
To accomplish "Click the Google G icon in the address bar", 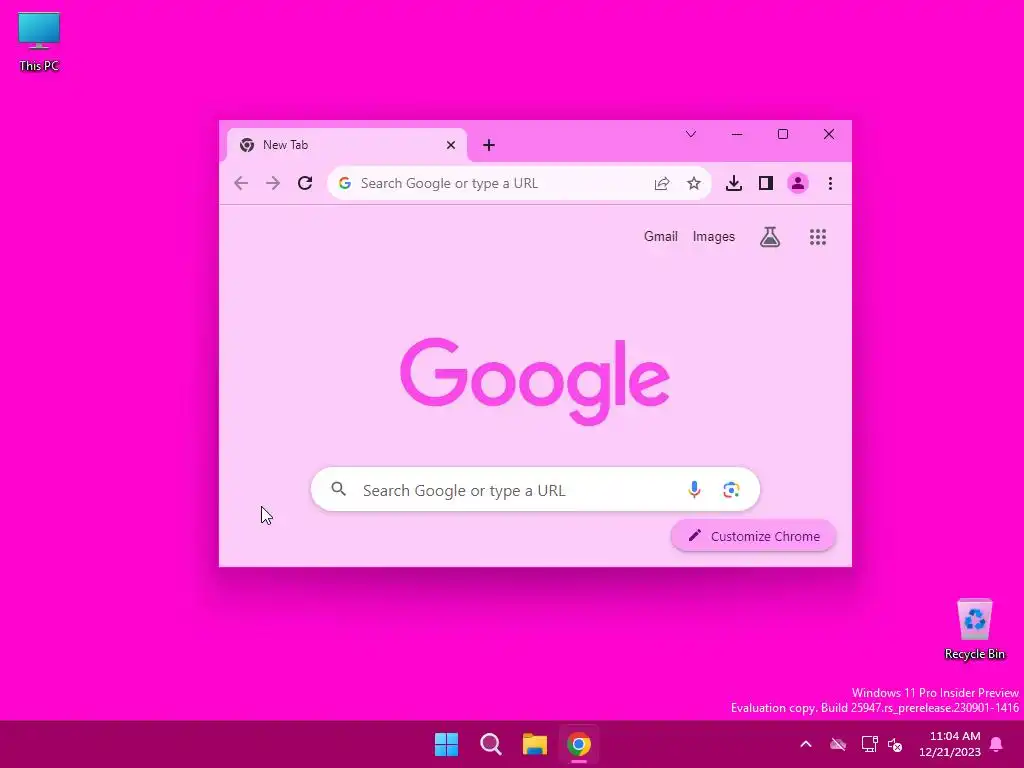I will coord(345,184).
